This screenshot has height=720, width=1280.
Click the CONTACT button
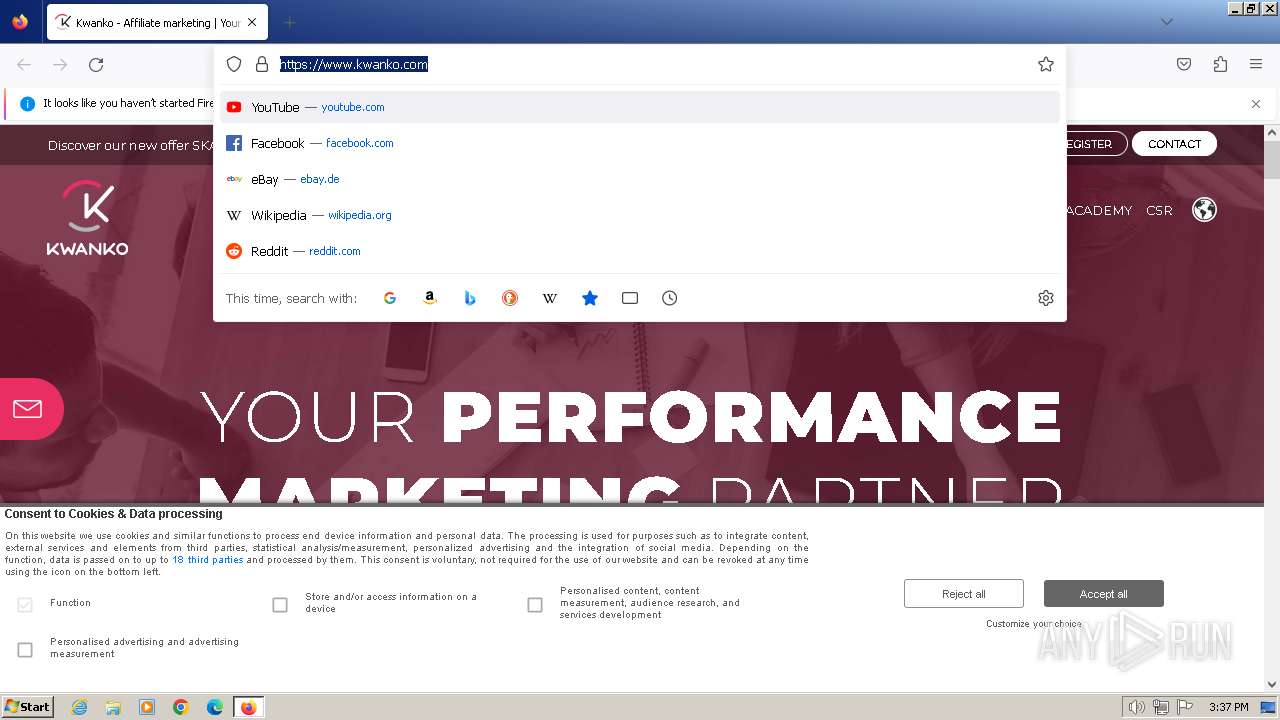pos(1174,144)
